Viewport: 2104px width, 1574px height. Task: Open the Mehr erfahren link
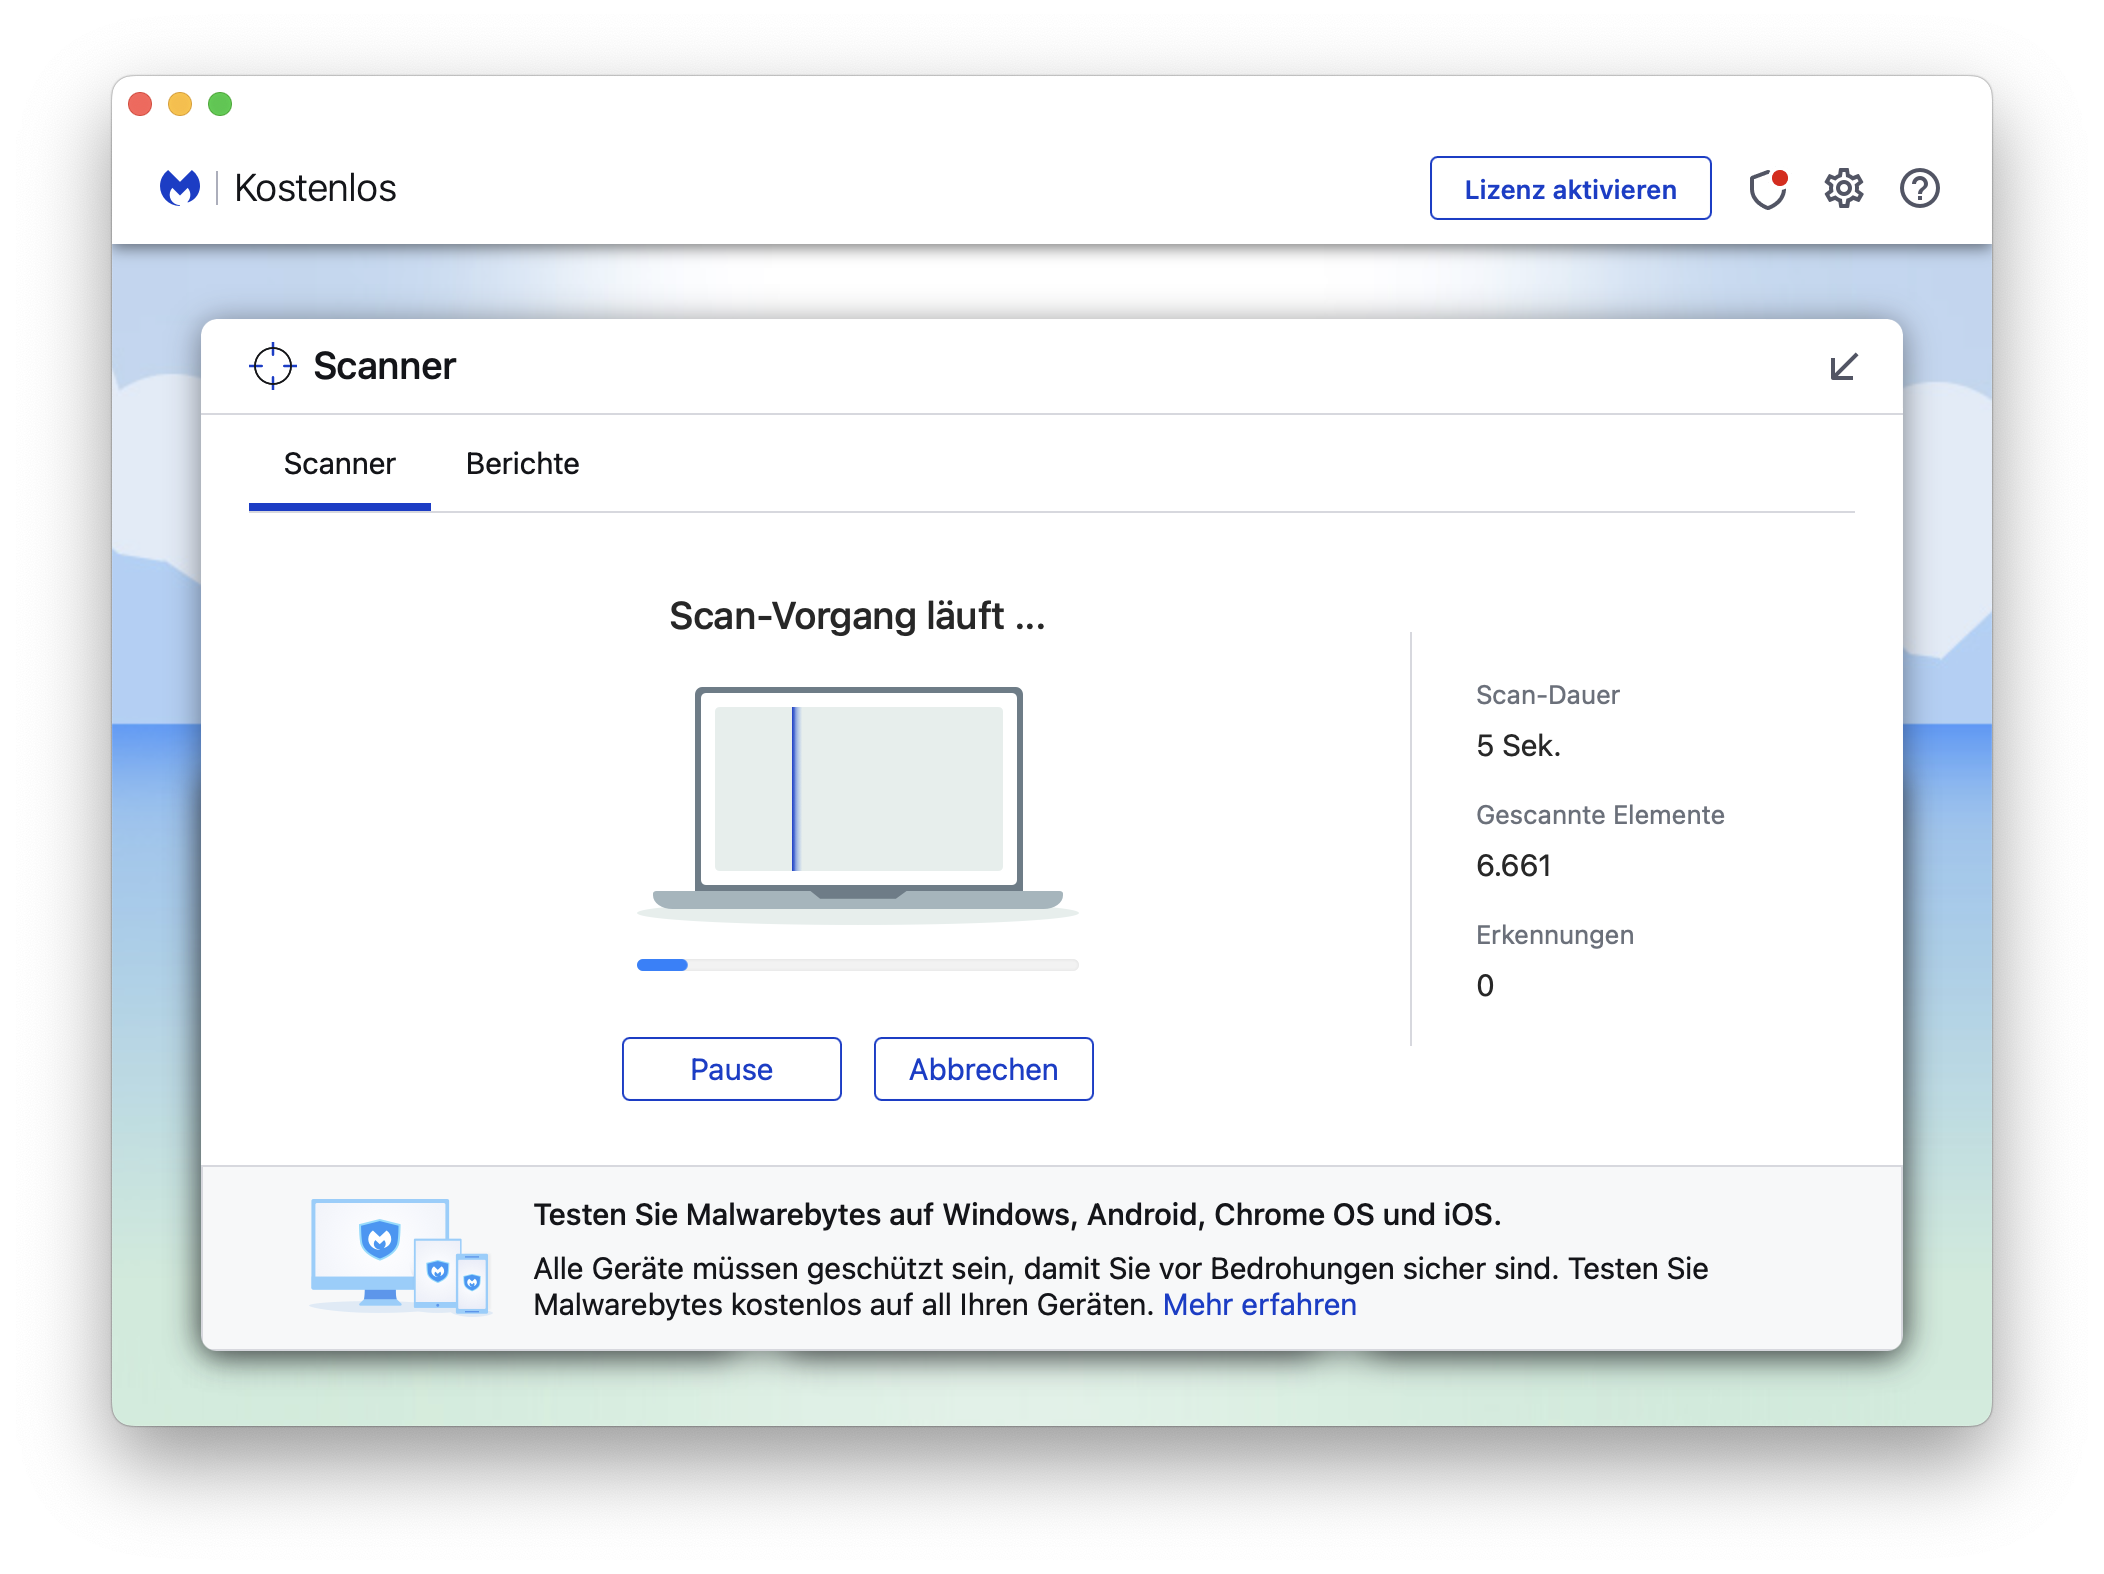pyautogui.click(x=1260, y=1304)
